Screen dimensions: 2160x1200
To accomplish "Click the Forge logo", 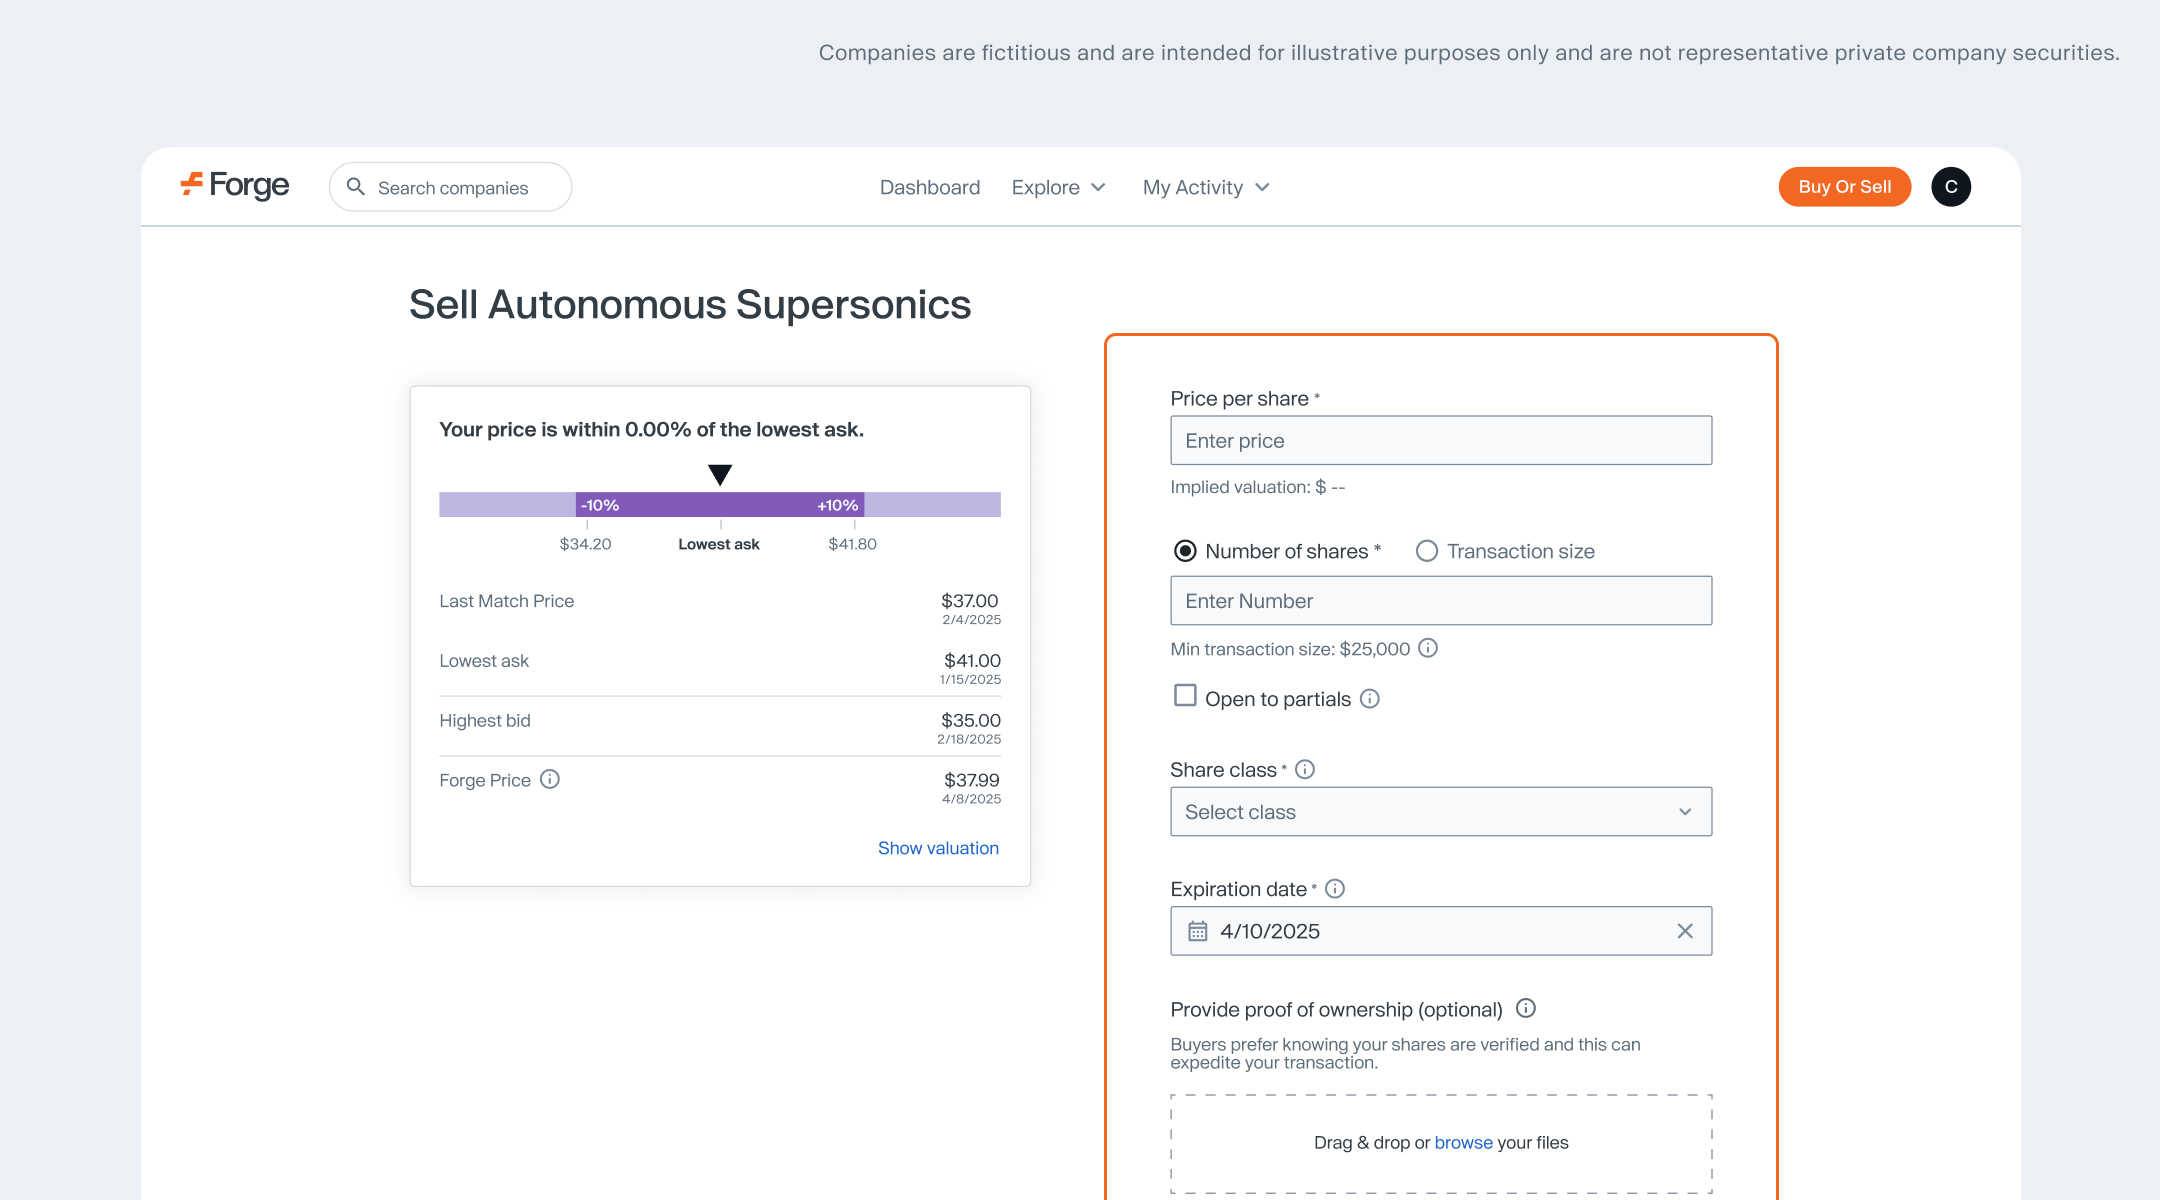I will pyautogui.click(x=235, y=186).
